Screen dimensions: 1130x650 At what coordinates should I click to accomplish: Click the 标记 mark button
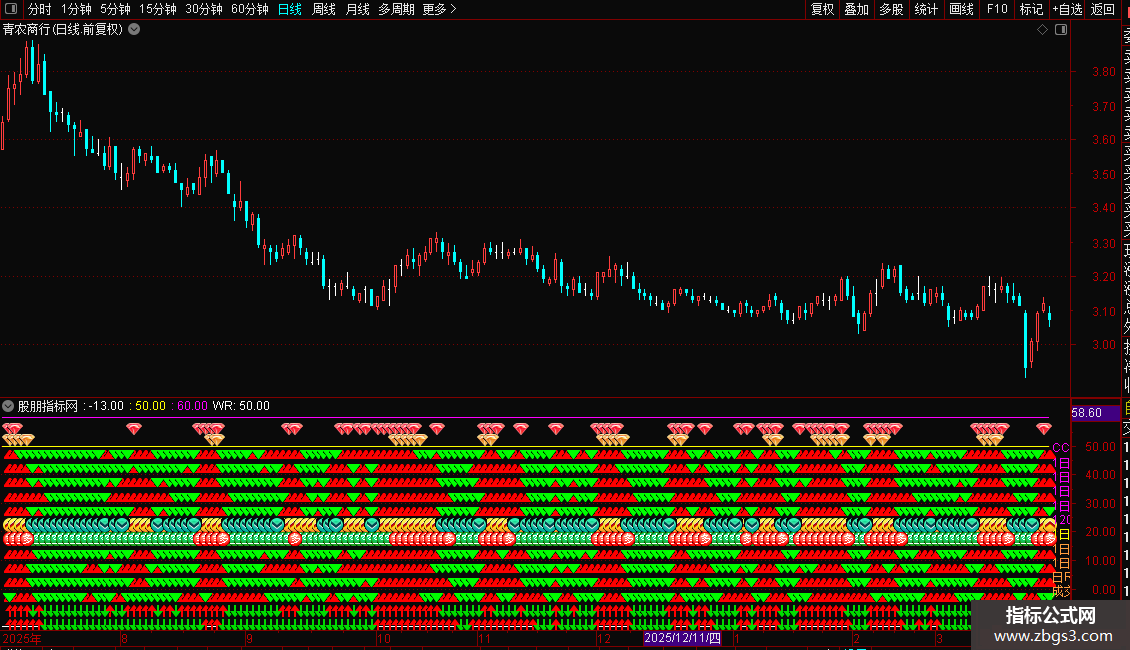(x=1031, y=9)
